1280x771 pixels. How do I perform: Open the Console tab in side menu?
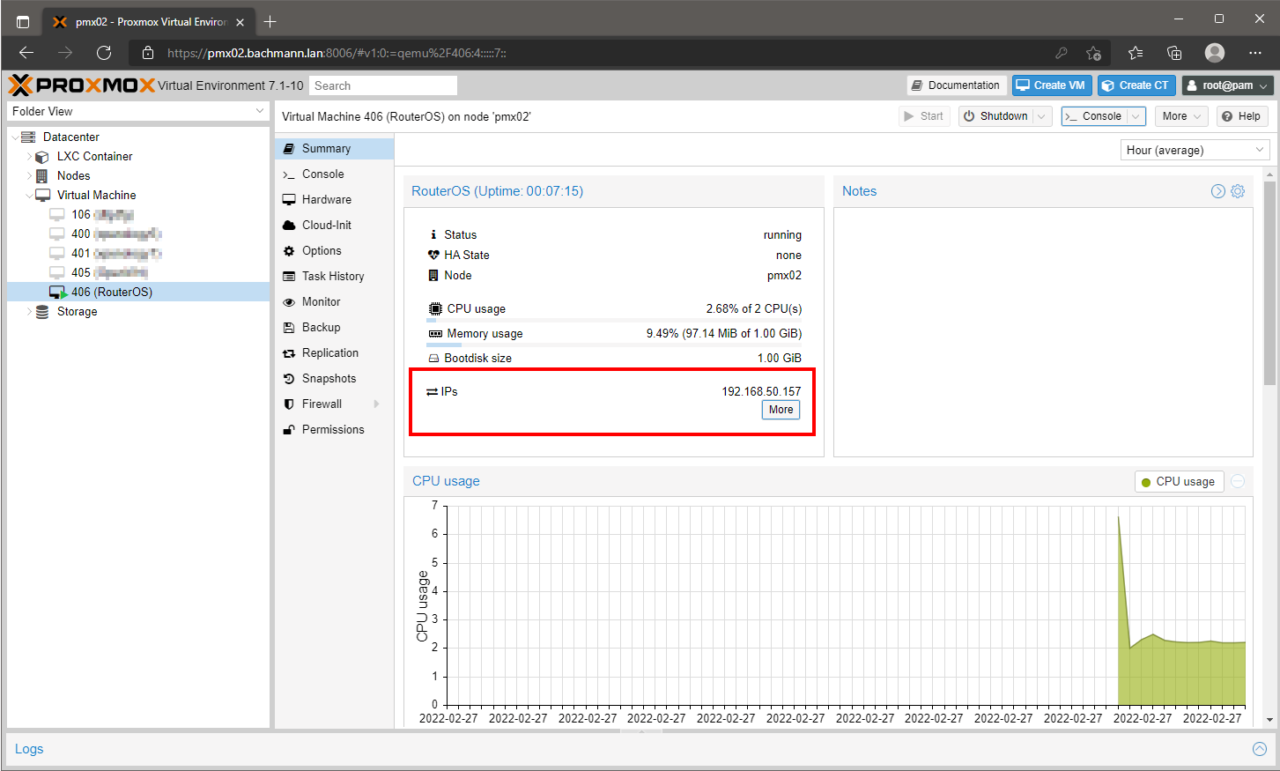(334, 174)
